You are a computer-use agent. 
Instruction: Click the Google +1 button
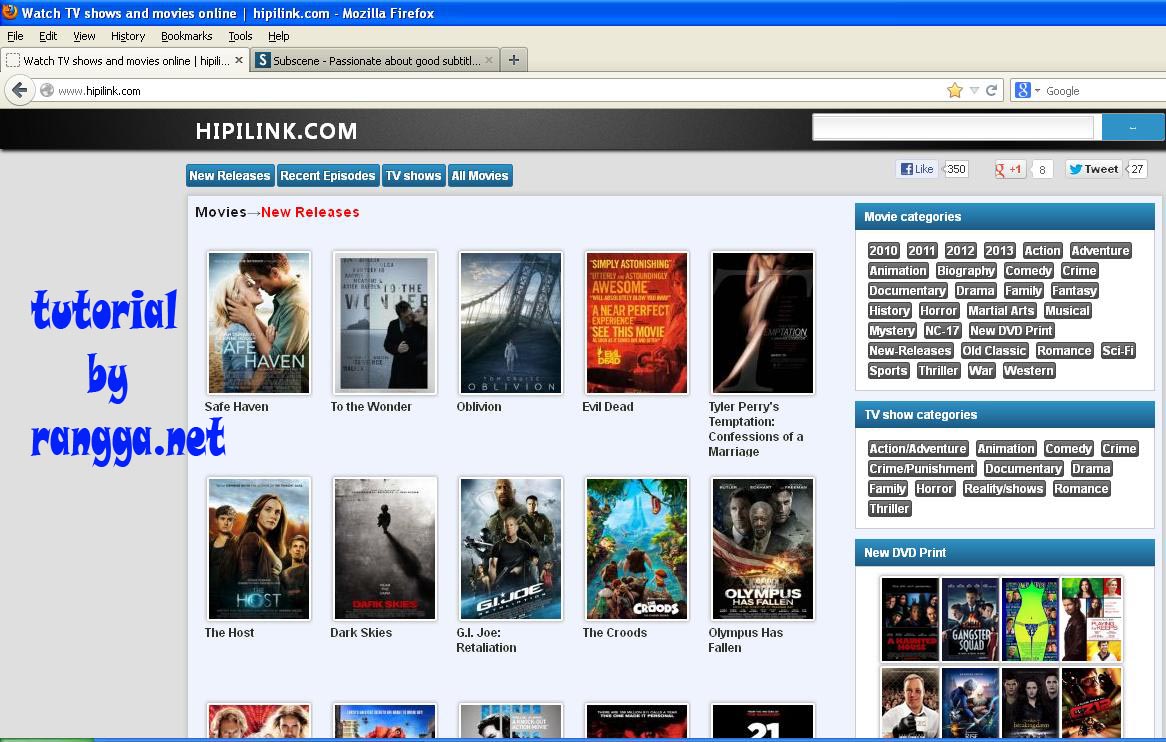coord(1009,169)
